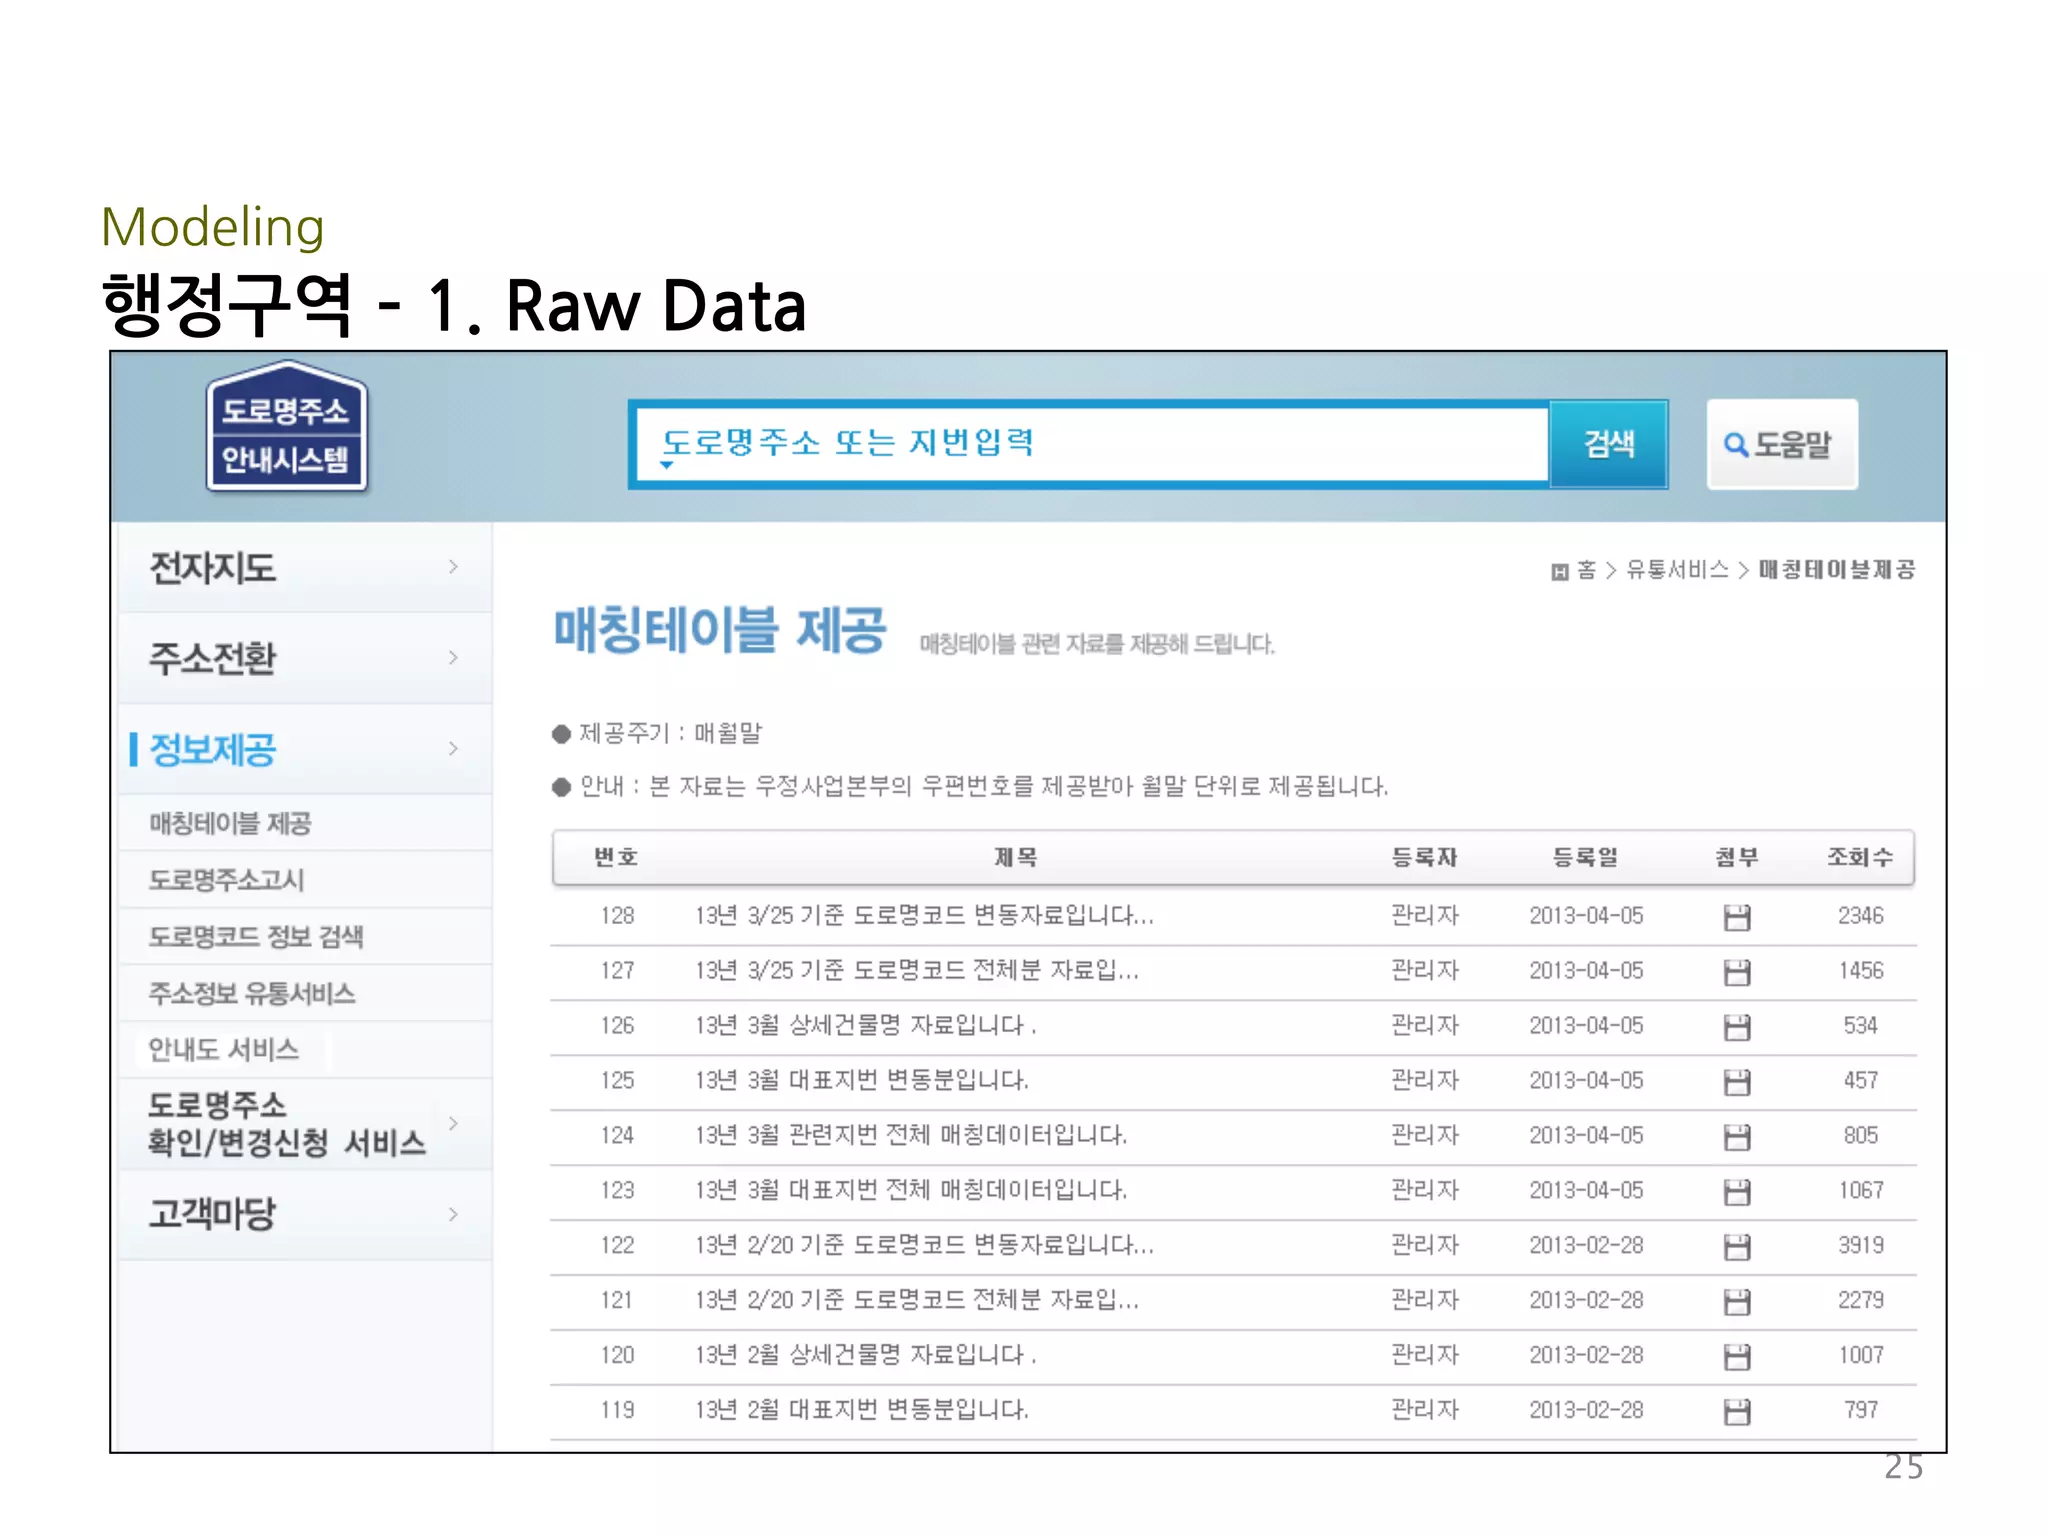
Task: Click the 조회수 column header
Action: tap(1861, 858)
